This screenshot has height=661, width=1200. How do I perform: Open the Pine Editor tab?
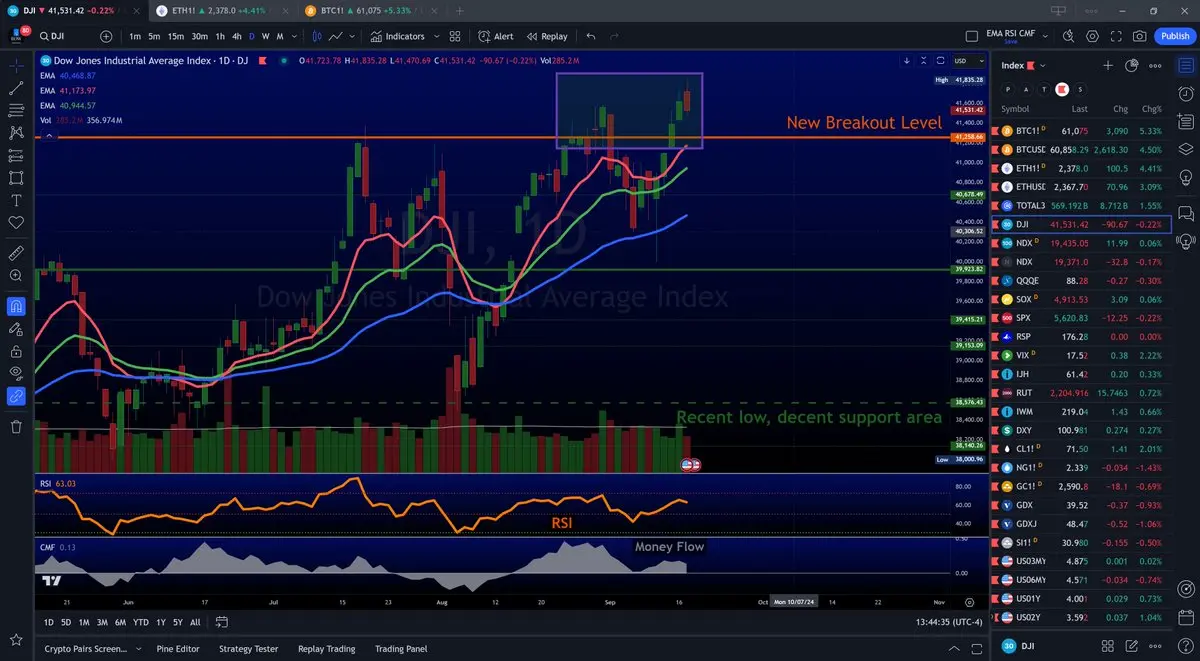pyautogui.click(x=178, y=649)
